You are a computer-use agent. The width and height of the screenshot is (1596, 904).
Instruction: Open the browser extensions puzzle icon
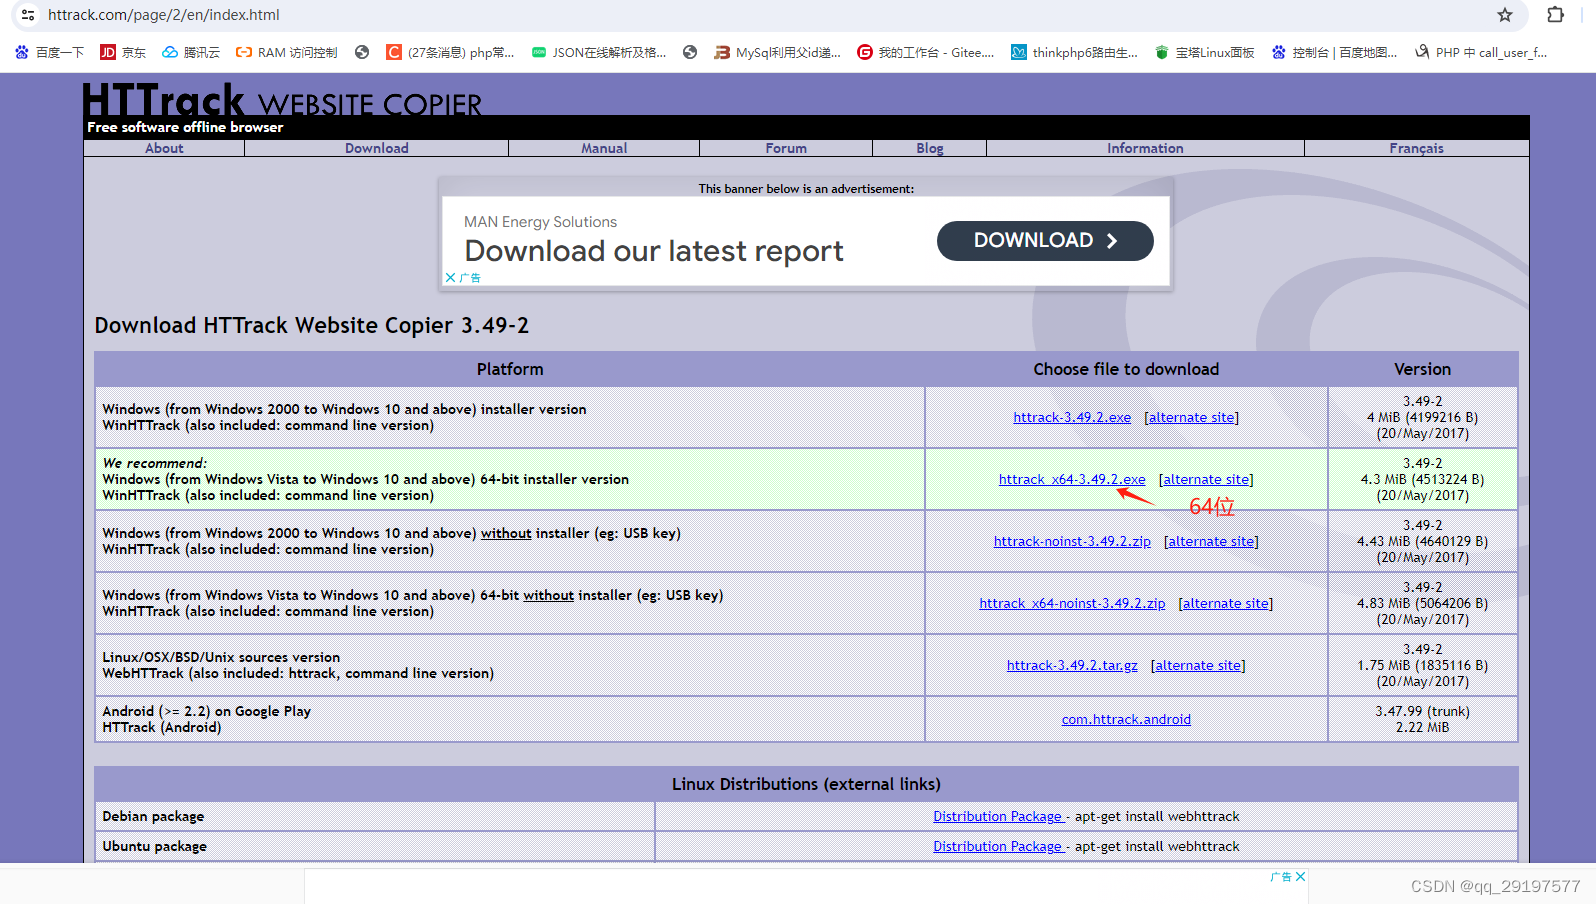tap(1555, 15)
